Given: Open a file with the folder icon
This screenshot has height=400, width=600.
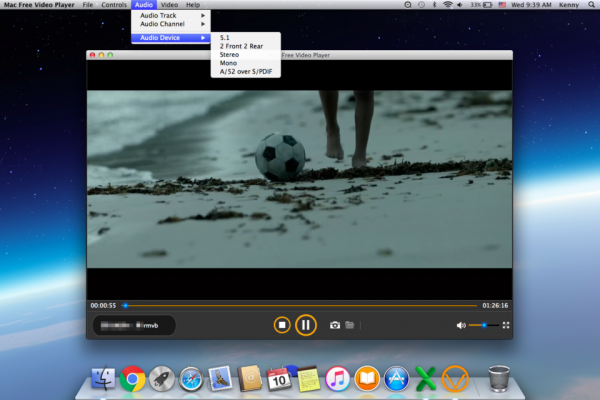Looking at the screenshot, I should pos(349,325).
